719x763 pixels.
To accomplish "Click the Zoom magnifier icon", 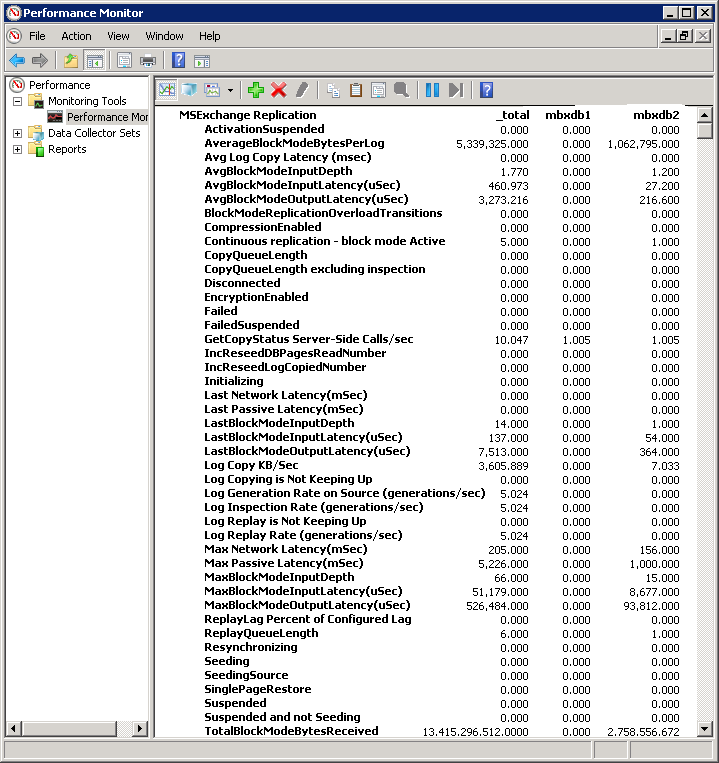I will pos(401,90).
